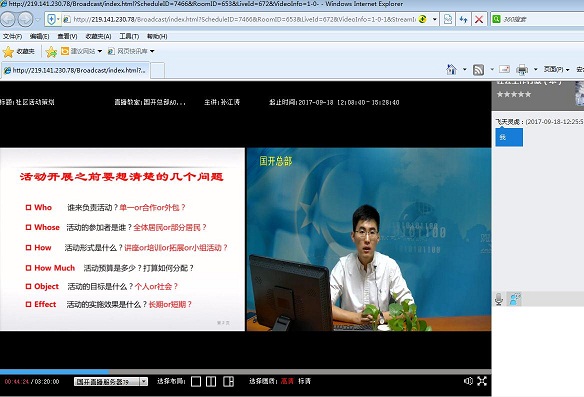The image size is (584, 397).
Task: Select the two-column split layout icon
Action: [211, 381]
